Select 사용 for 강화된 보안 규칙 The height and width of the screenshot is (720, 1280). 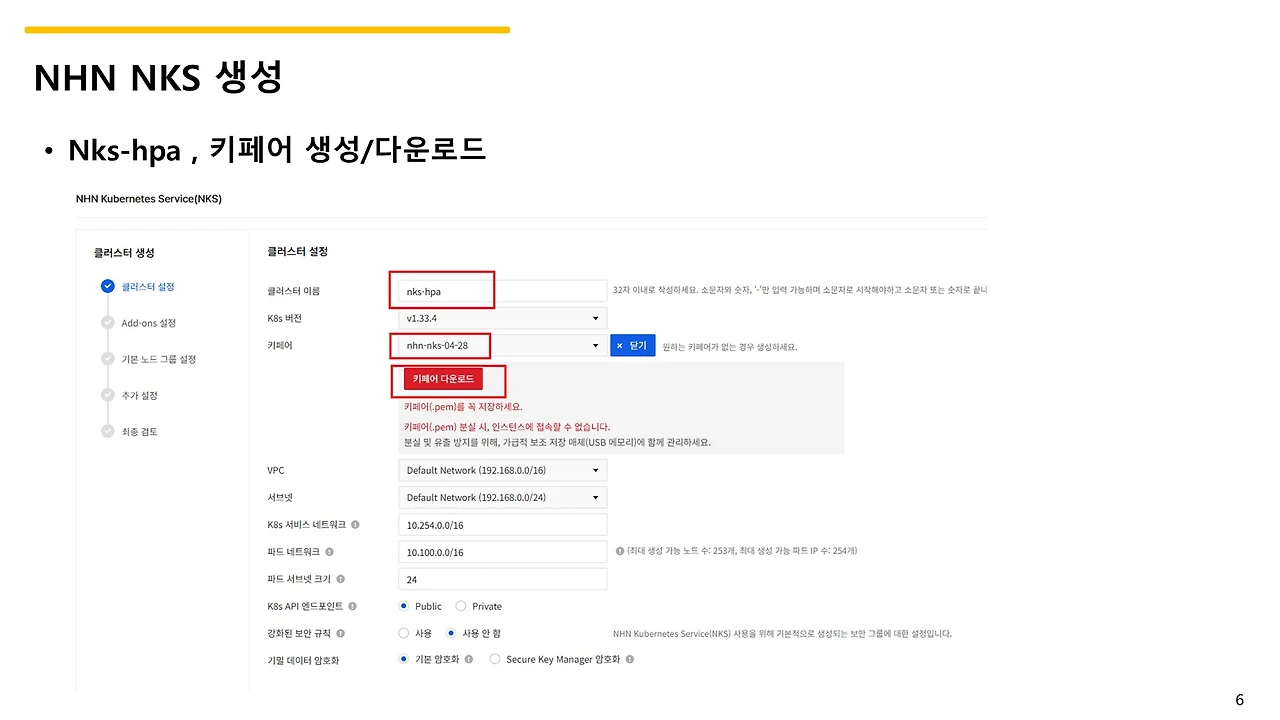pyautogui.click(x=404, y=633)
